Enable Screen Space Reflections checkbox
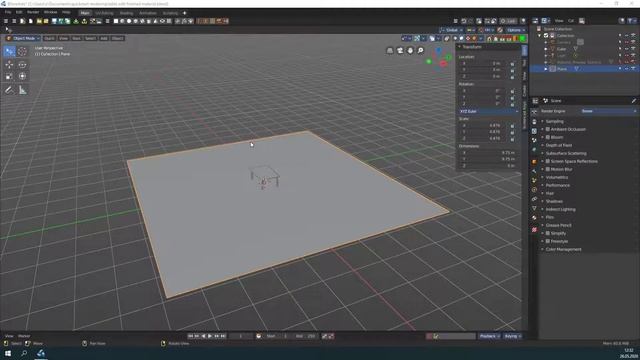 (x=548, y=161)
